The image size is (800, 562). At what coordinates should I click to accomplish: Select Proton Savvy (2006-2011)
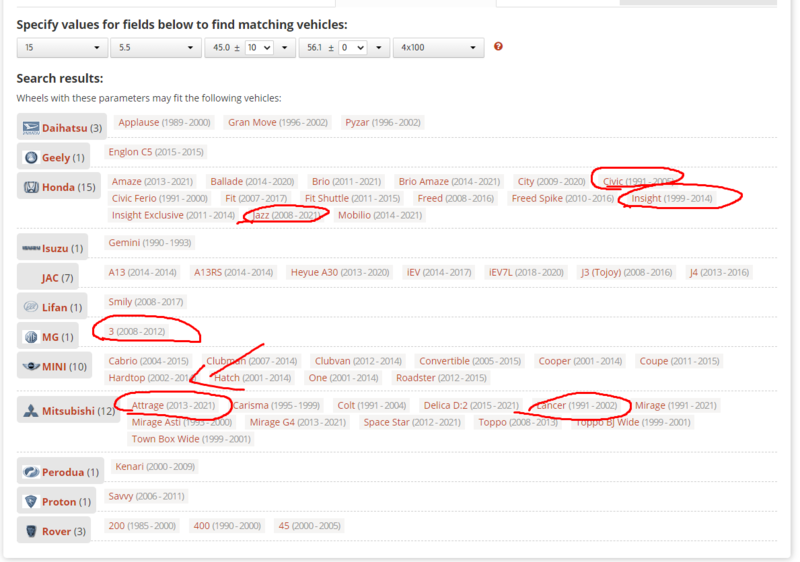pos(146,496)
